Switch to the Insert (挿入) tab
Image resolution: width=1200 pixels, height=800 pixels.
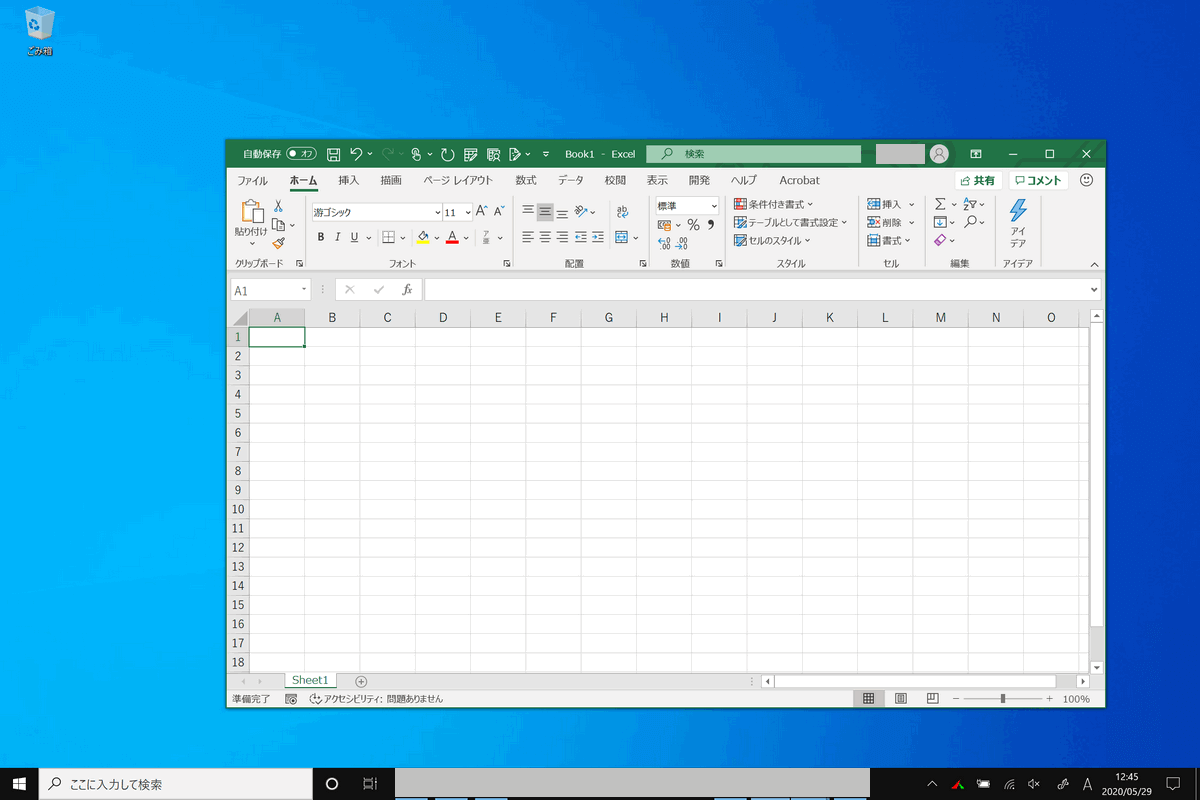point(349,181)
